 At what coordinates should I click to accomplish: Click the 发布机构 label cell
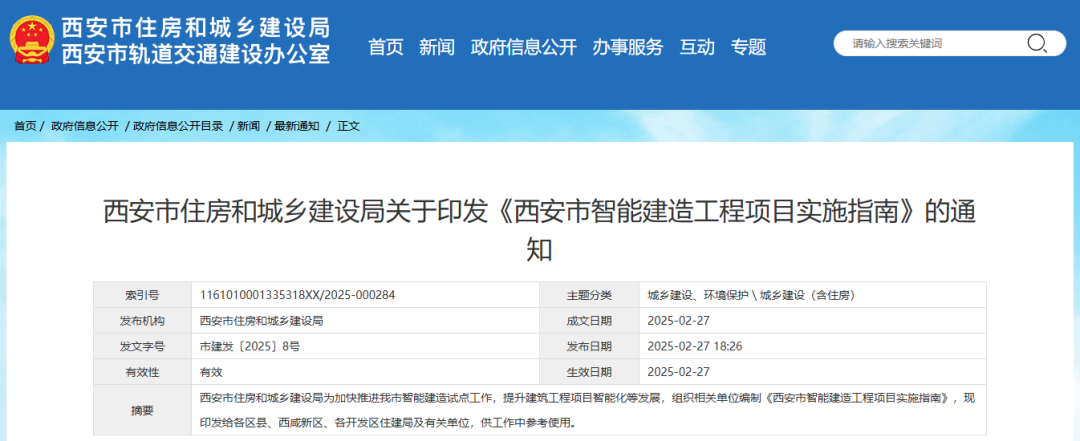pyautogui.click(x=143, y=320)
